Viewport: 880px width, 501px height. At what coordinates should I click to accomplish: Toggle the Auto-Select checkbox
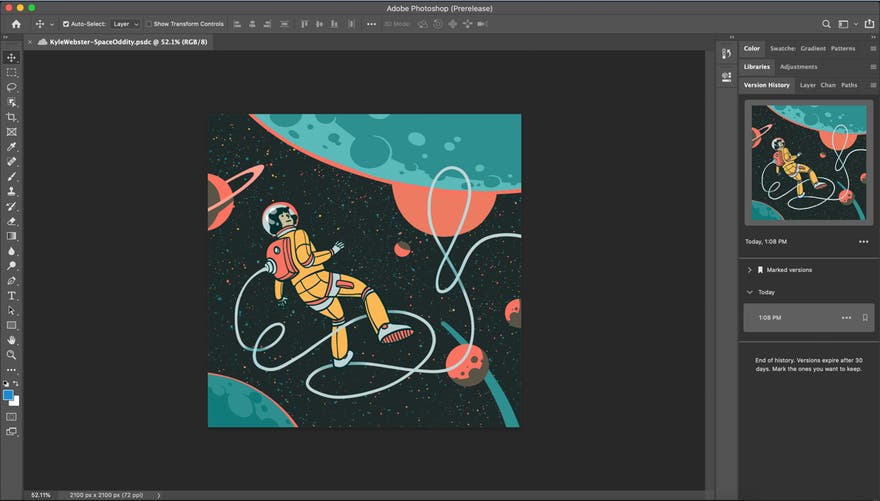coord(66,24)
